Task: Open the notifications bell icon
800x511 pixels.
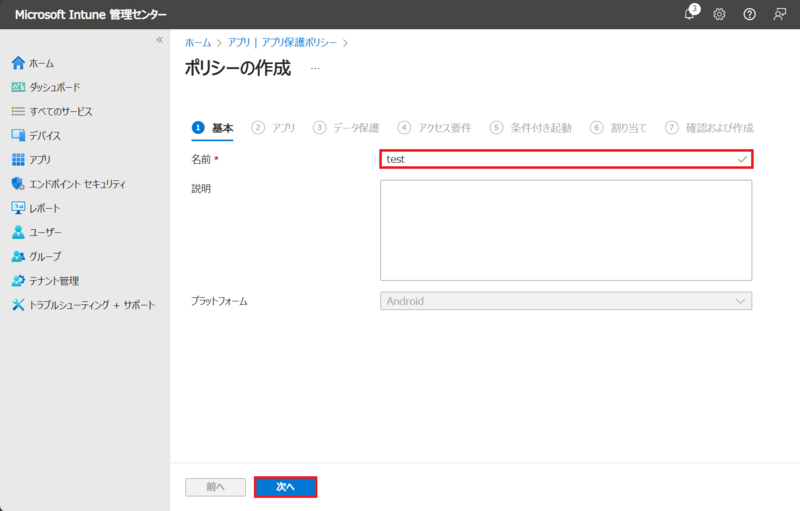Action: coord(690,14)
